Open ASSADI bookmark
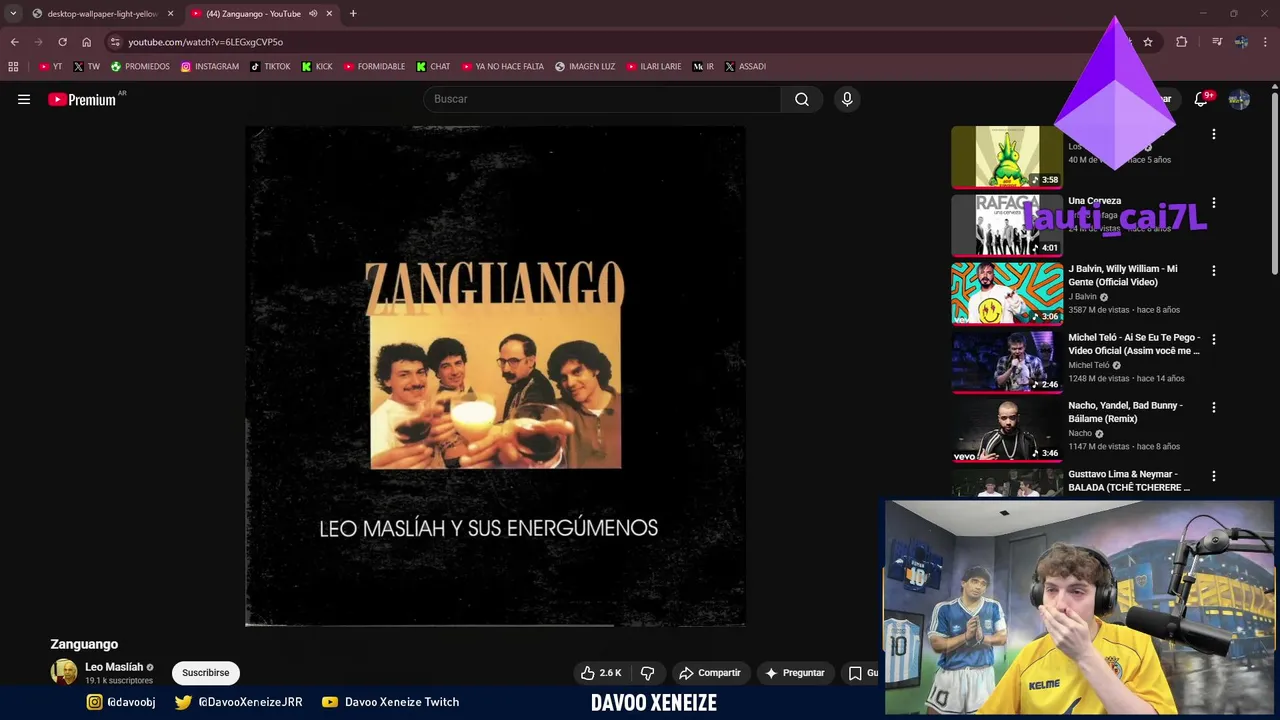 point(745,67)
